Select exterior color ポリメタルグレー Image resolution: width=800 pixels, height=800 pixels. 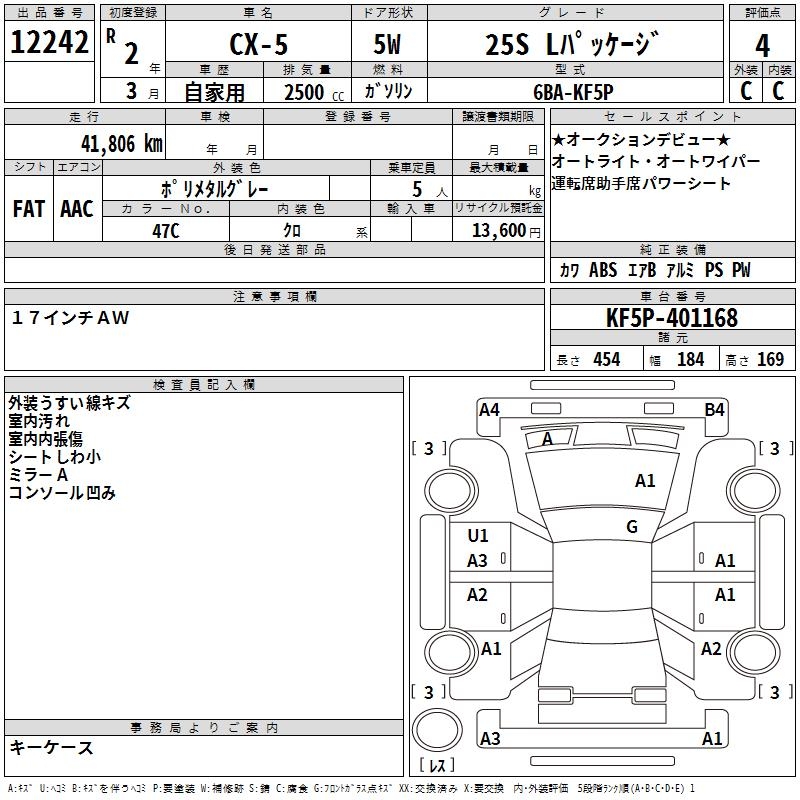pos(214,189)
